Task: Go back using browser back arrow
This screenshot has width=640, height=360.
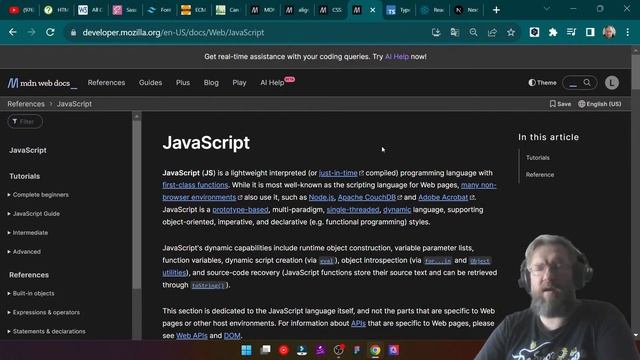Action: (x=13, y=32)
